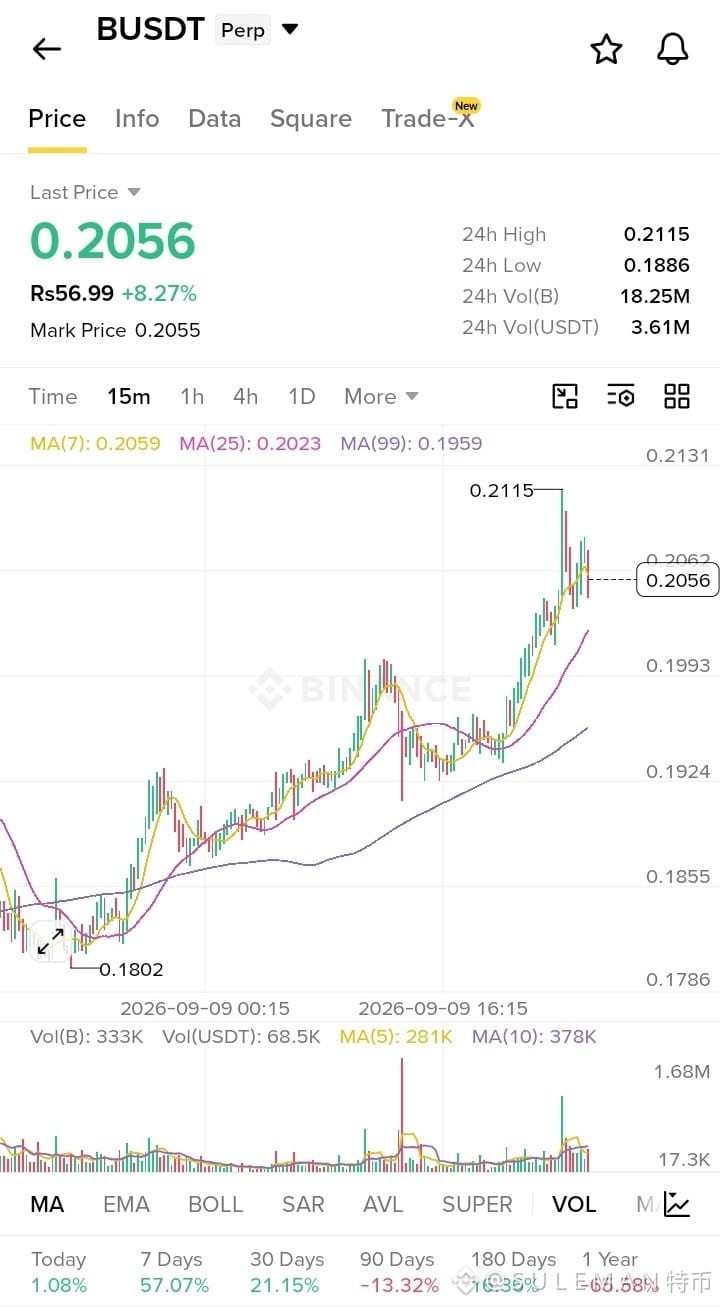Open price alert bell icon
This screenshot has height=1307, width=720.
(x=673, y=49)
